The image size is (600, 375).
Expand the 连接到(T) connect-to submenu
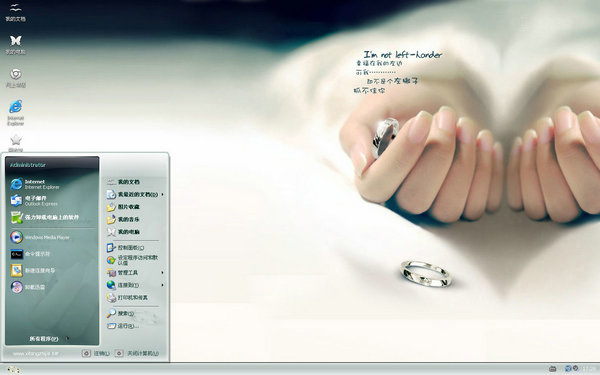(135, 285)
